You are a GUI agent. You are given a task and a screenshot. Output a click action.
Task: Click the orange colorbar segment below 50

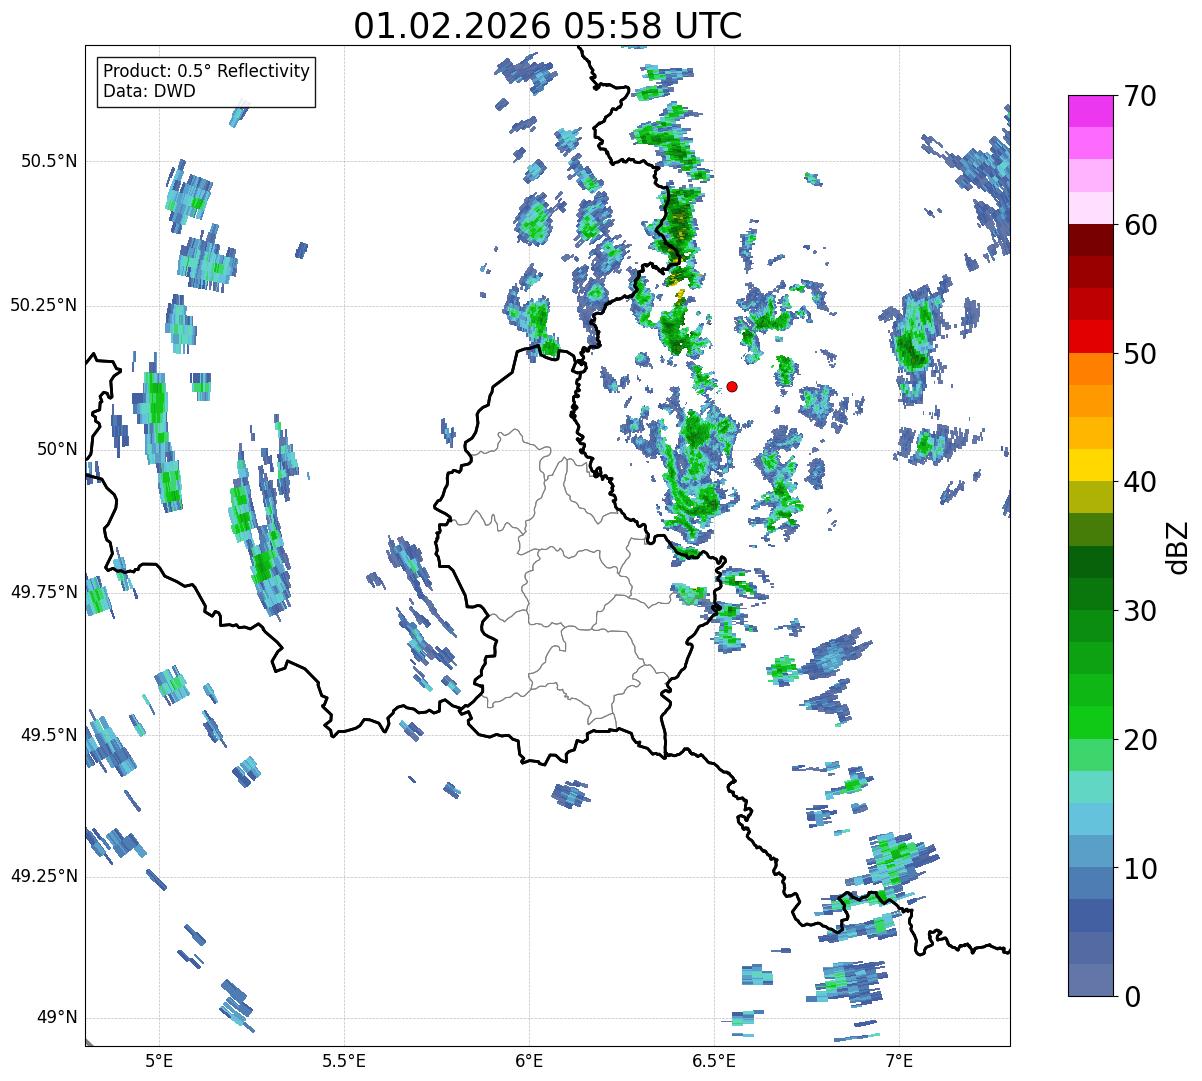tap(1090, 369)
